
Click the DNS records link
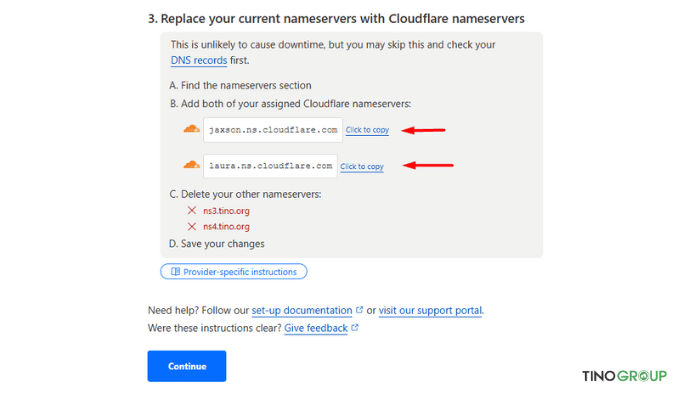pos(199,60)
